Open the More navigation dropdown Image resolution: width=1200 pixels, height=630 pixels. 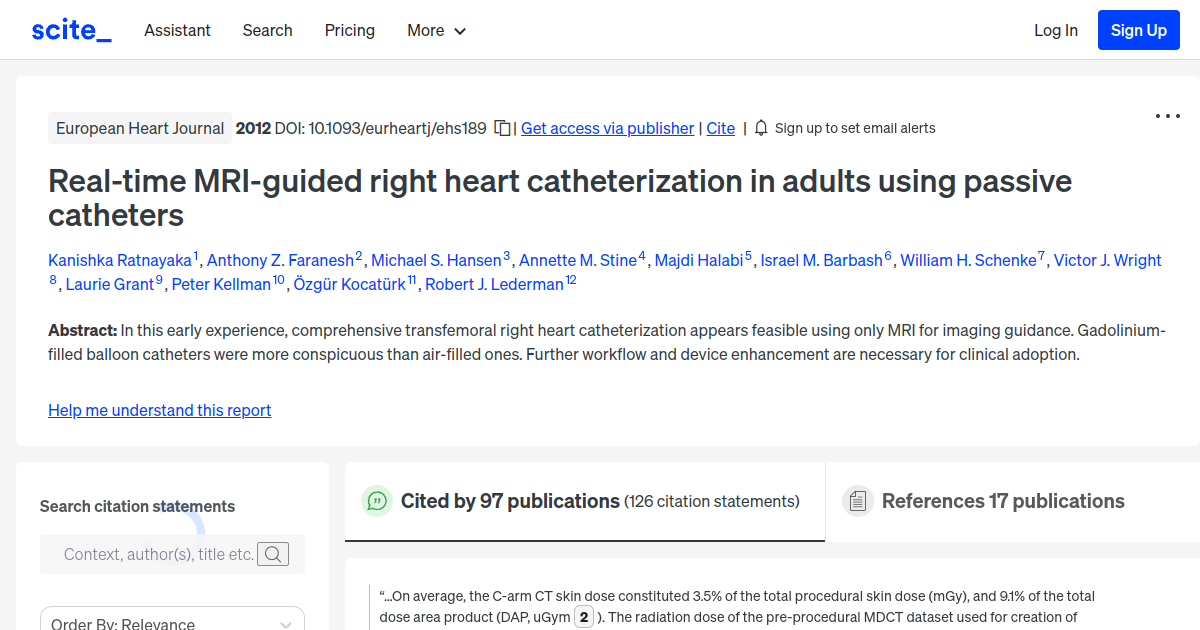coord(436,30)
